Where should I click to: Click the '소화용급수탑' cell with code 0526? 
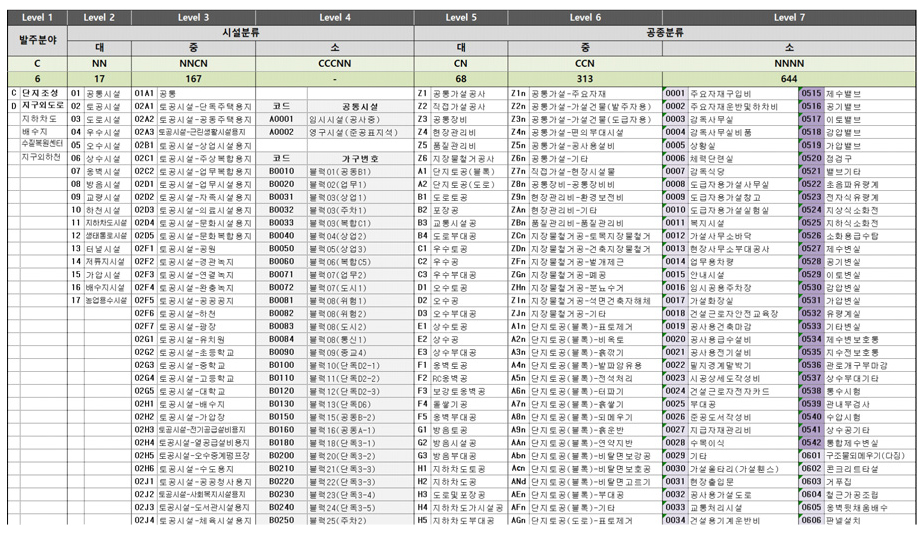tap(870, 236)
